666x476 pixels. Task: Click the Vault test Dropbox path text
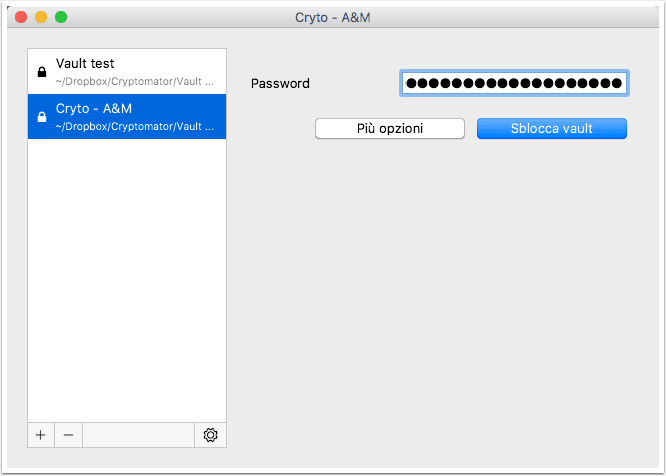coord(135,82)
